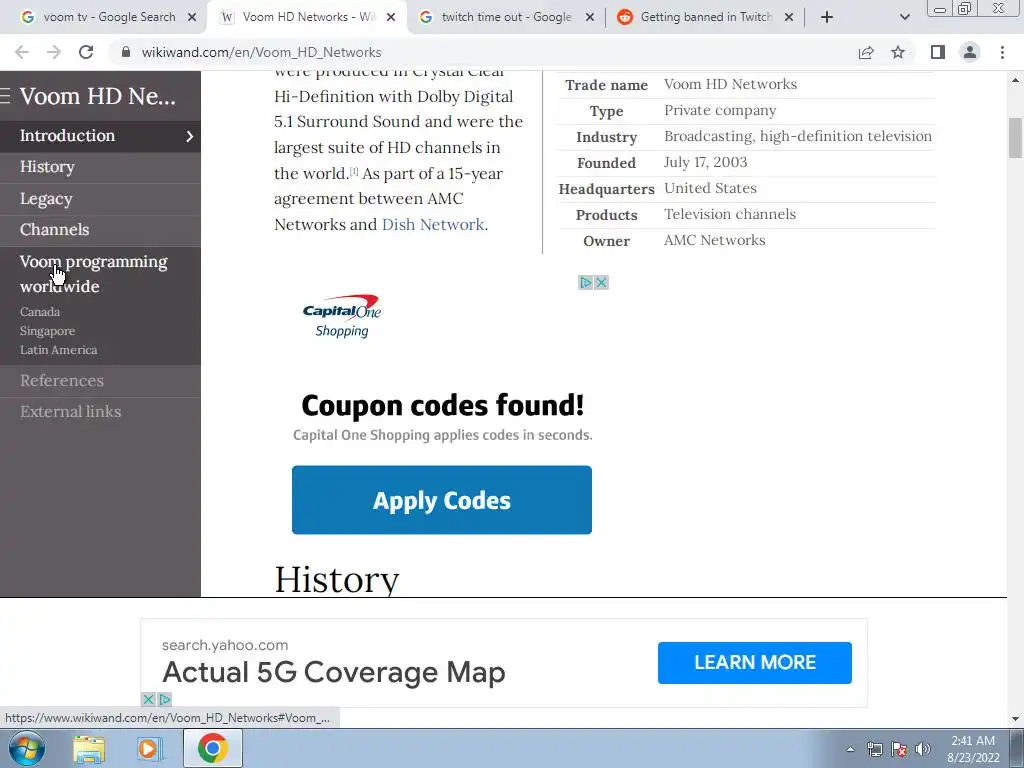Go to the Latin America subsection

point(58,350)
